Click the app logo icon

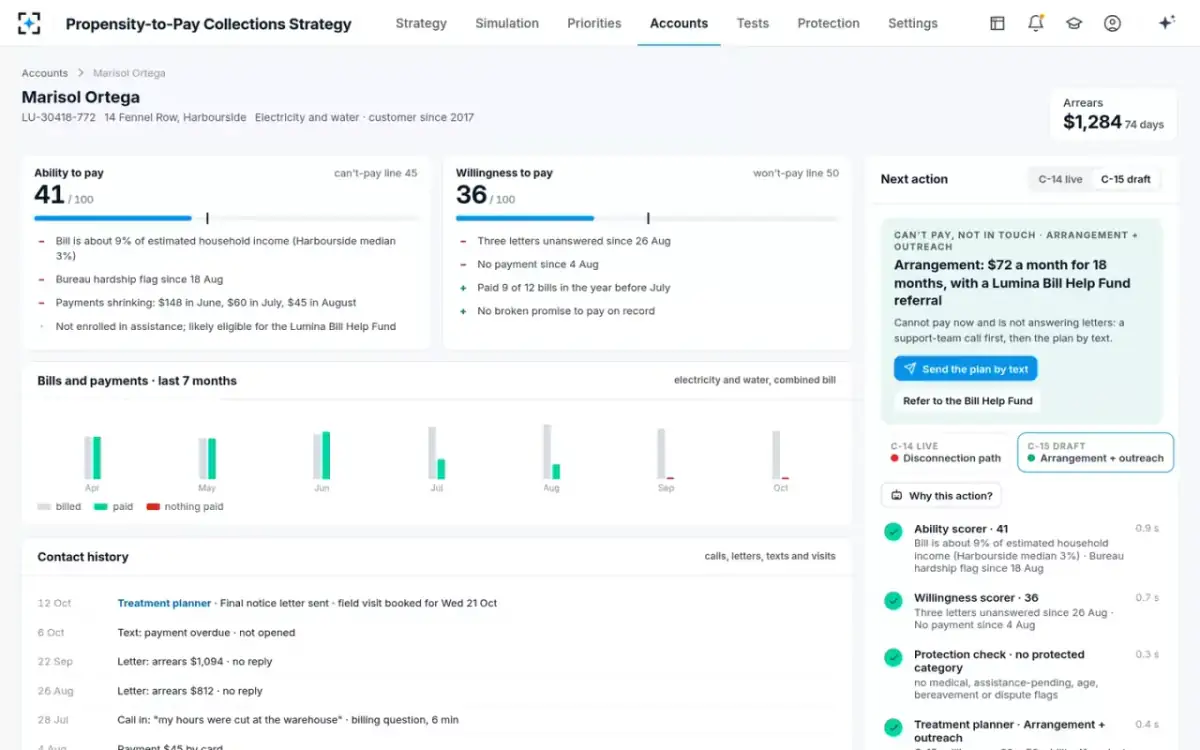[x=29, y=23]
